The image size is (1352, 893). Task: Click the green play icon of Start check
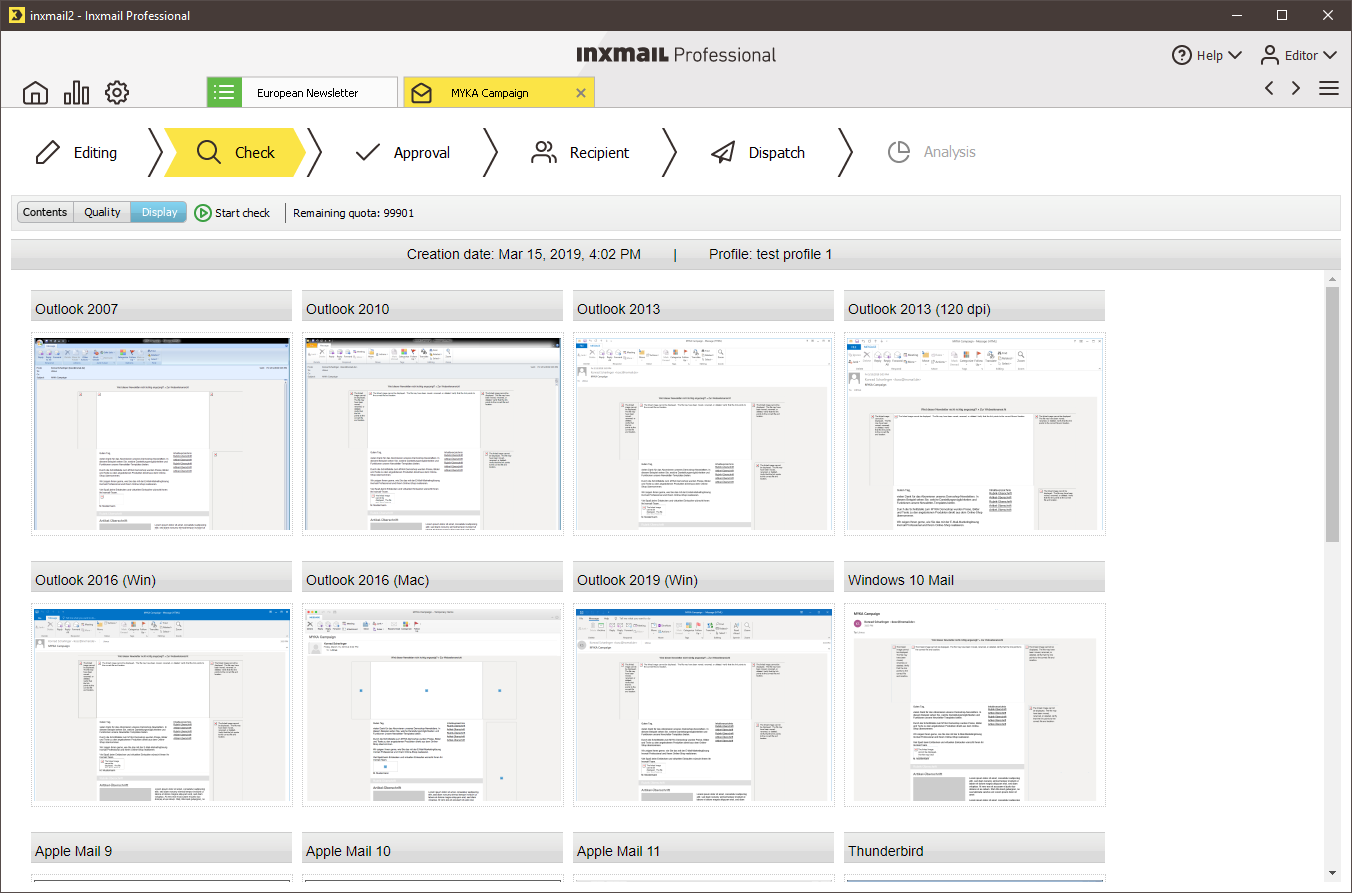[203, 212]
